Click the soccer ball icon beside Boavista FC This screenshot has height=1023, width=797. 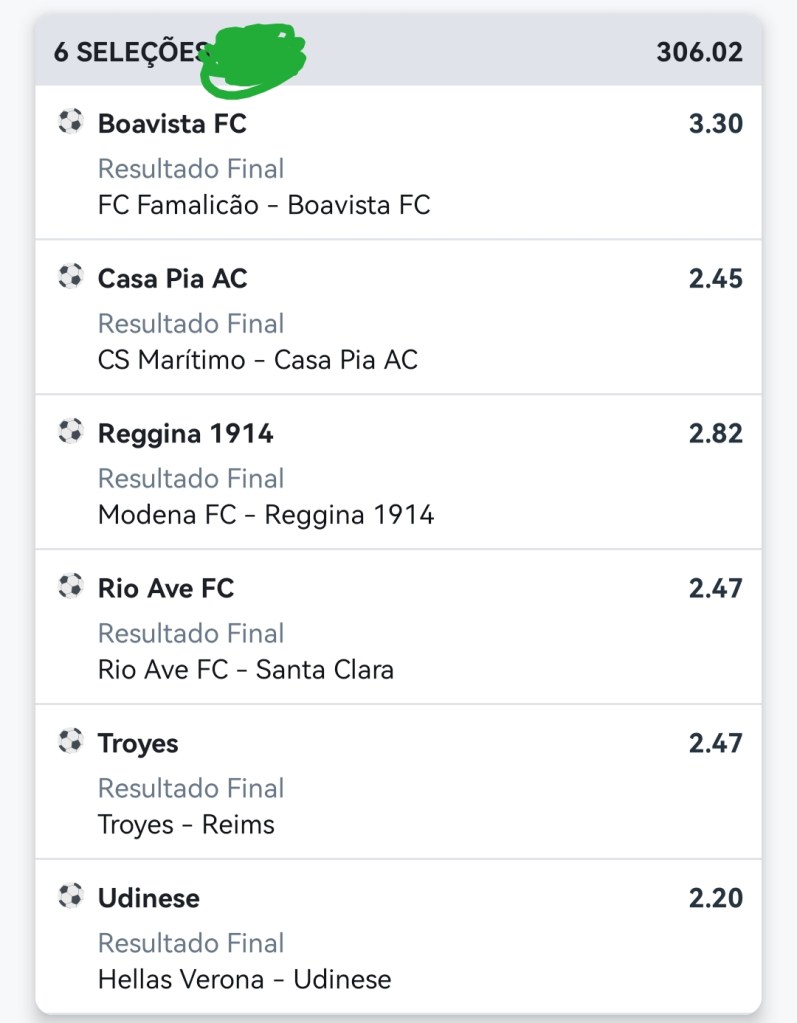pos(70,122)
